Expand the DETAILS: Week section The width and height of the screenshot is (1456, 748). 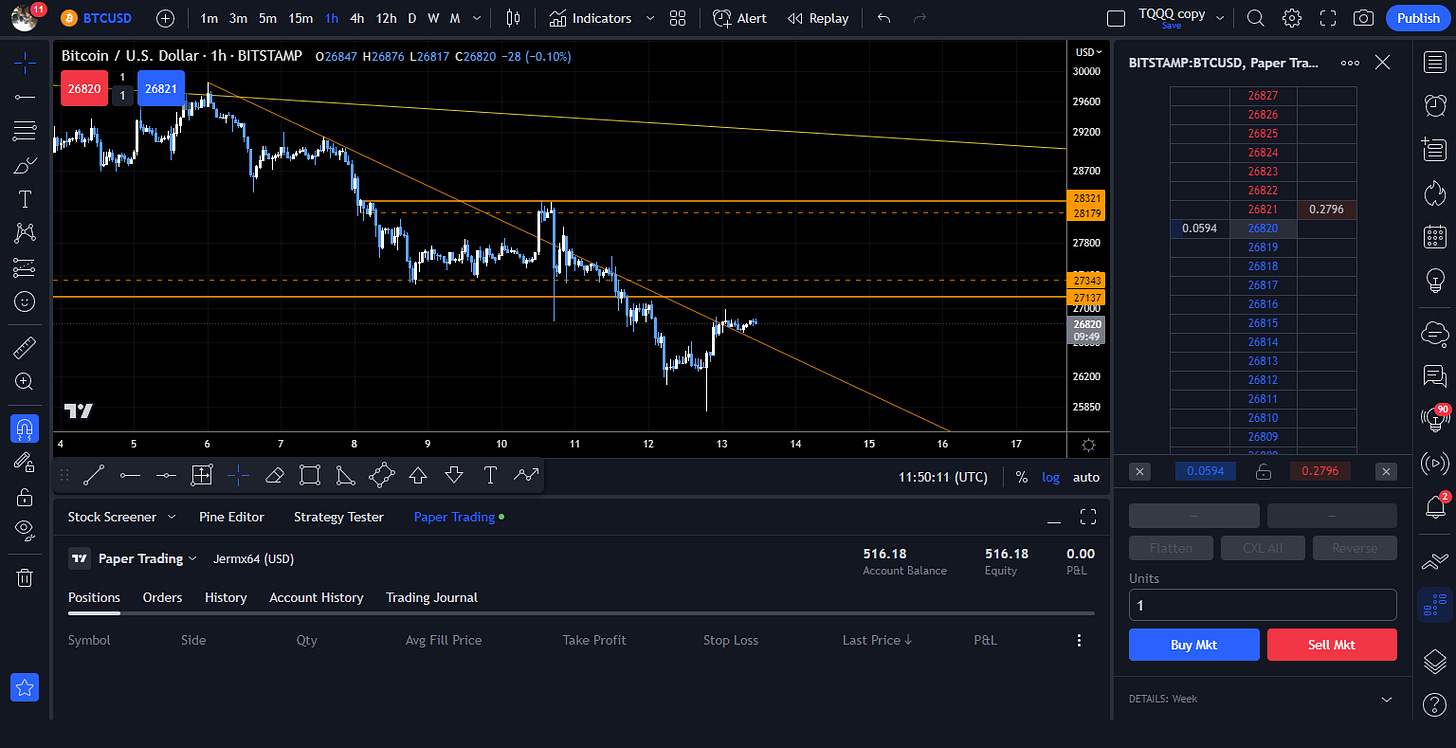tap(1386, 699)
